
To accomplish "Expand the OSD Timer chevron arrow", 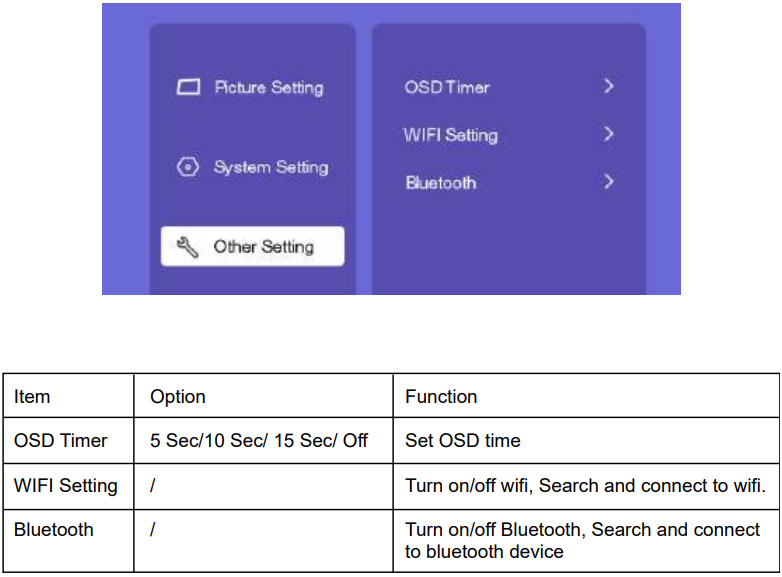I will (x=608, y=87).
